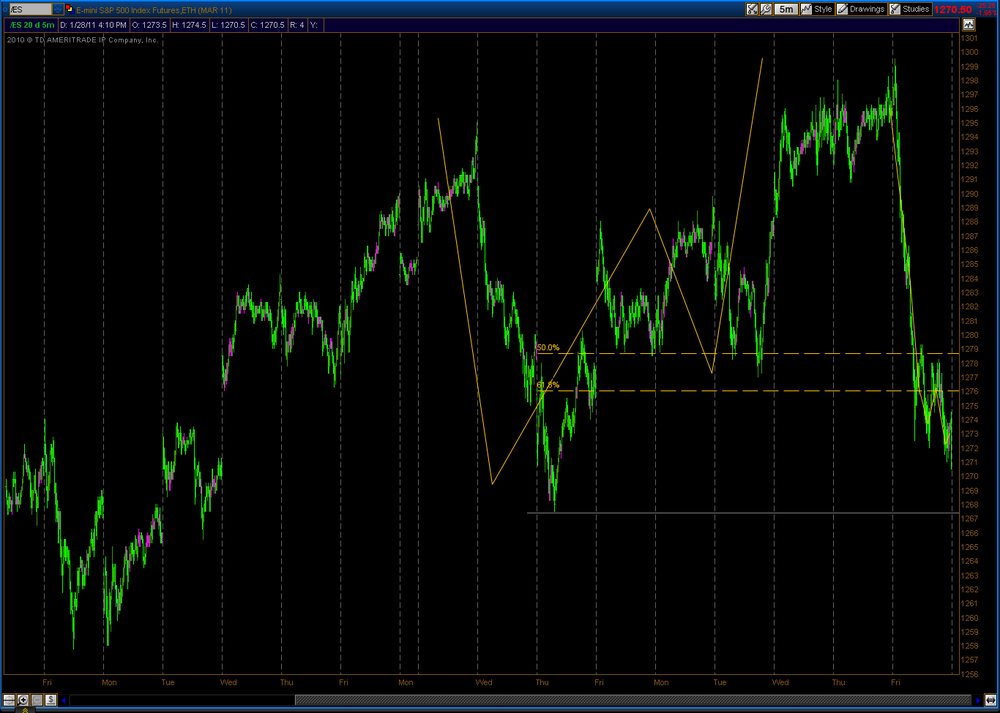Click the 'D: 1/28/11 4:10 PM' date cell
This screenshot has width=1000, height=713.
click(x=94, y=26)
